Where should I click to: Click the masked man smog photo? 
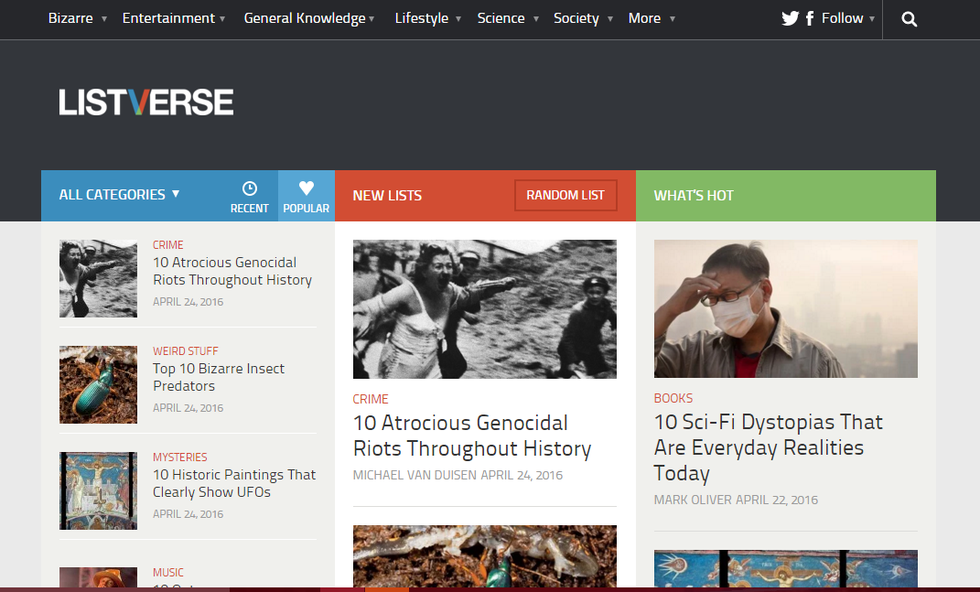pyautogui.click(x=785, y=308)
